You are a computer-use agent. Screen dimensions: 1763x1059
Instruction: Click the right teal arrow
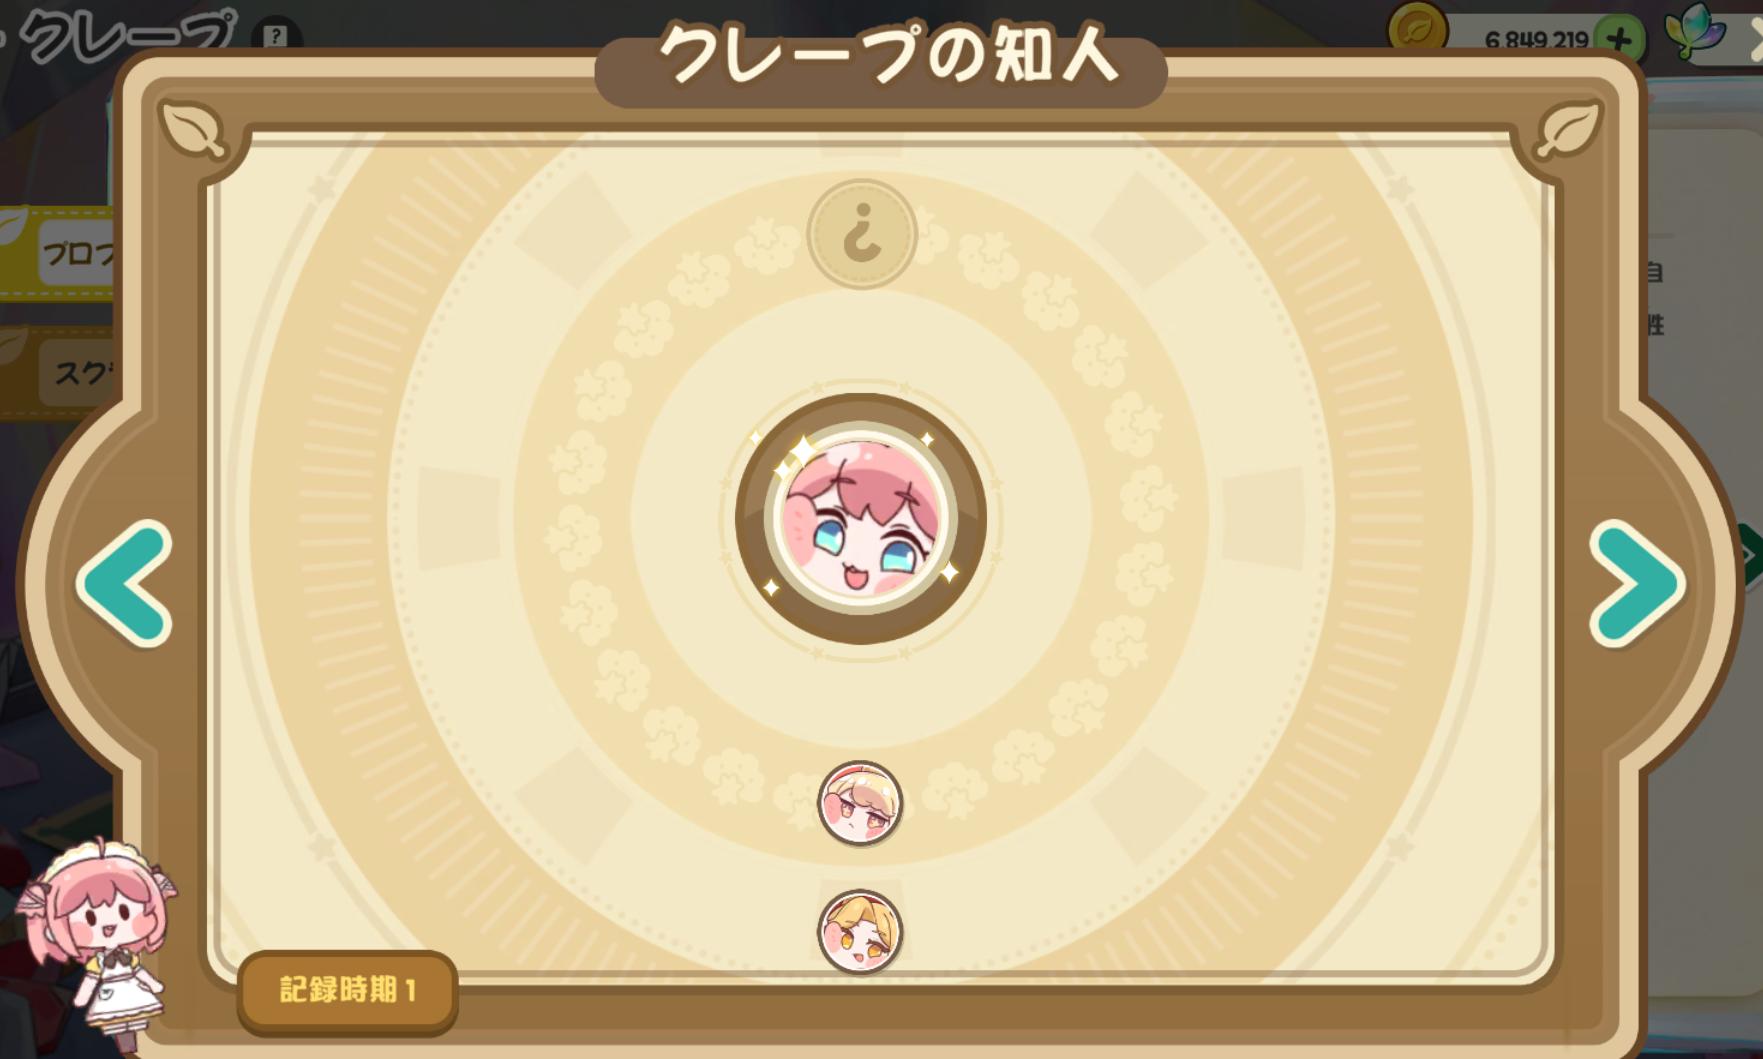tap(1637, 584)
